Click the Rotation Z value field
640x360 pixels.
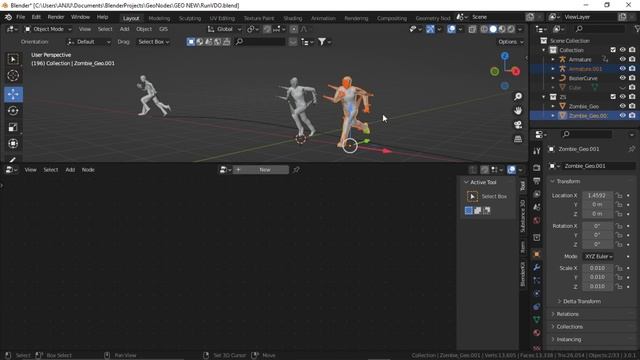(x=597, y=244)
